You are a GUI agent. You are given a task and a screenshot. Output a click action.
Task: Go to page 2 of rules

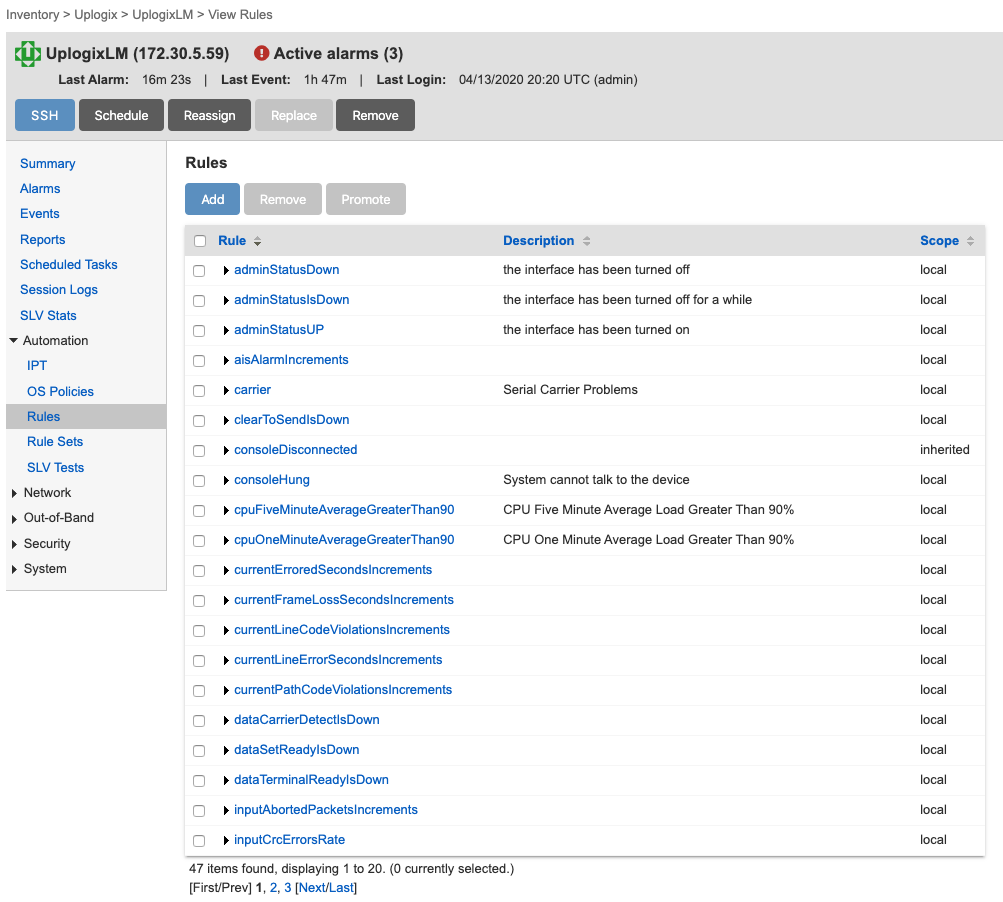[x=273, y=888]
